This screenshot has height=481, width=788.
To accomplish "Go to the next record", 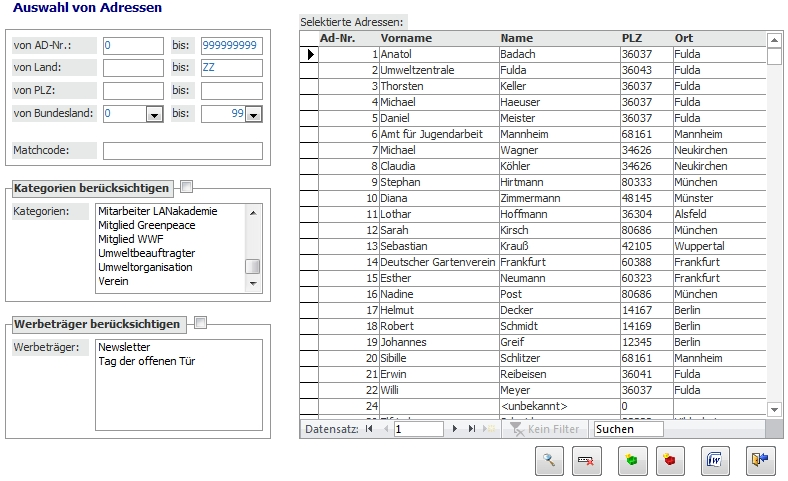I will 457,428.
